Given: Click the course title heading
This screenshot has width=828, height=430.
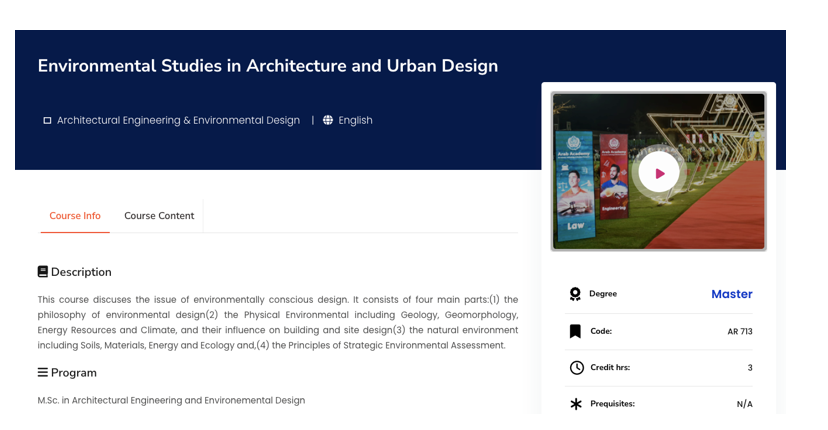Looking at the screenshot, I should (267, 66).
